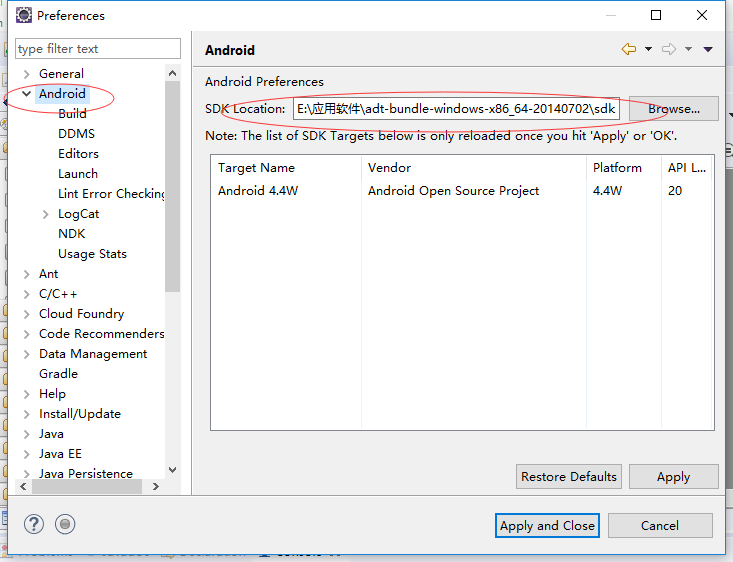Sort by the Target Name column header
Image resolution: width=733 pixels, height=562 pixels.
(256, 168)
